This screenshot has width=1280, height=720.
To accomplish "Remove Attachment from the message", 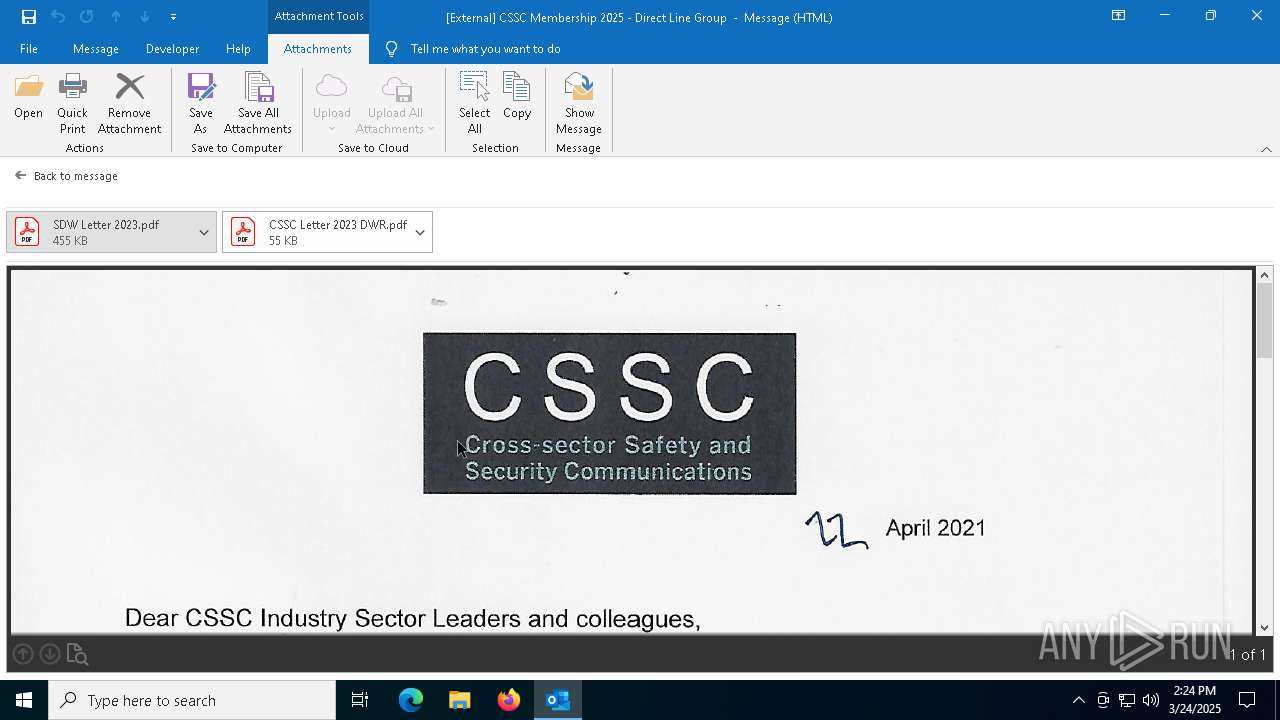I will [x=129, y=104].
